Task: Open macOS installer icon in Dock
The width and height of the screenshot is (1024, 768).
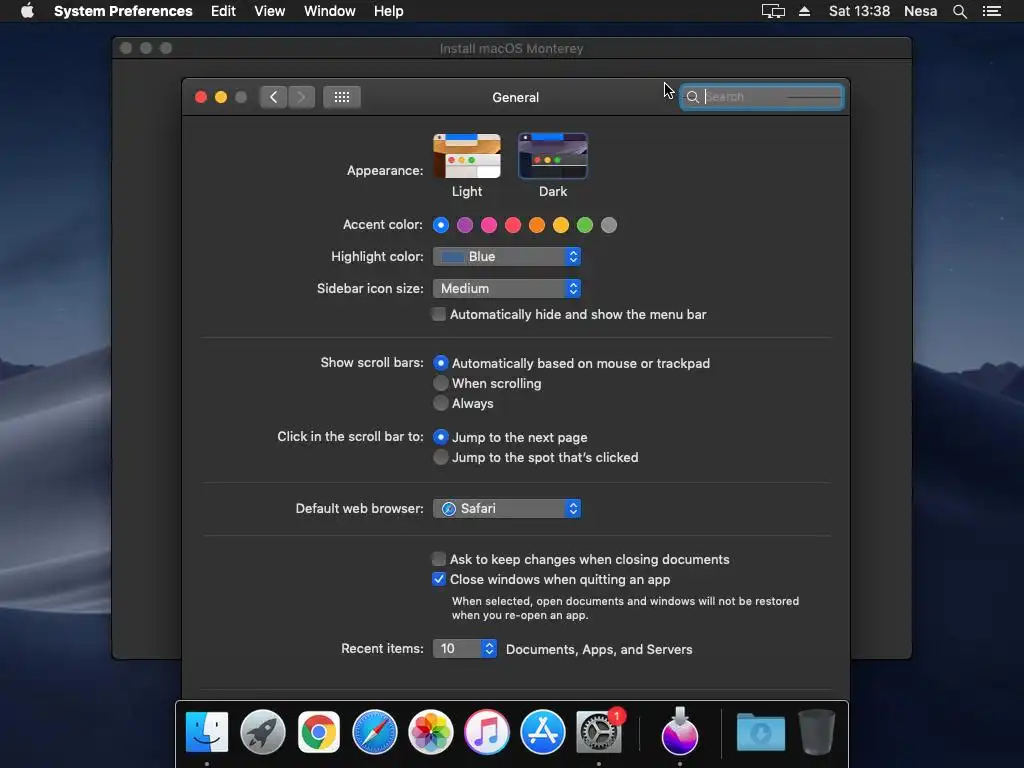Action: (x=680, y=731)
